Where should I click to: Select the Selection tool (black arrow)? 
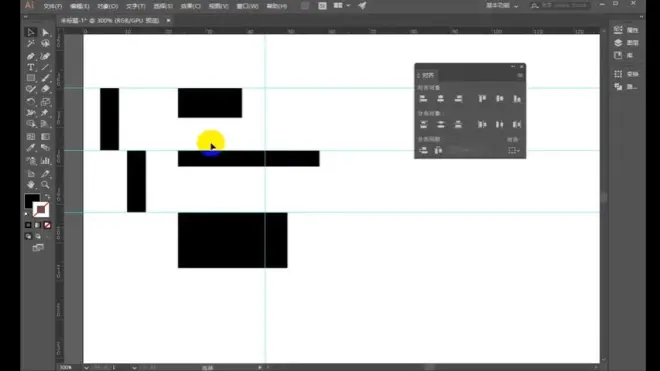31,33
